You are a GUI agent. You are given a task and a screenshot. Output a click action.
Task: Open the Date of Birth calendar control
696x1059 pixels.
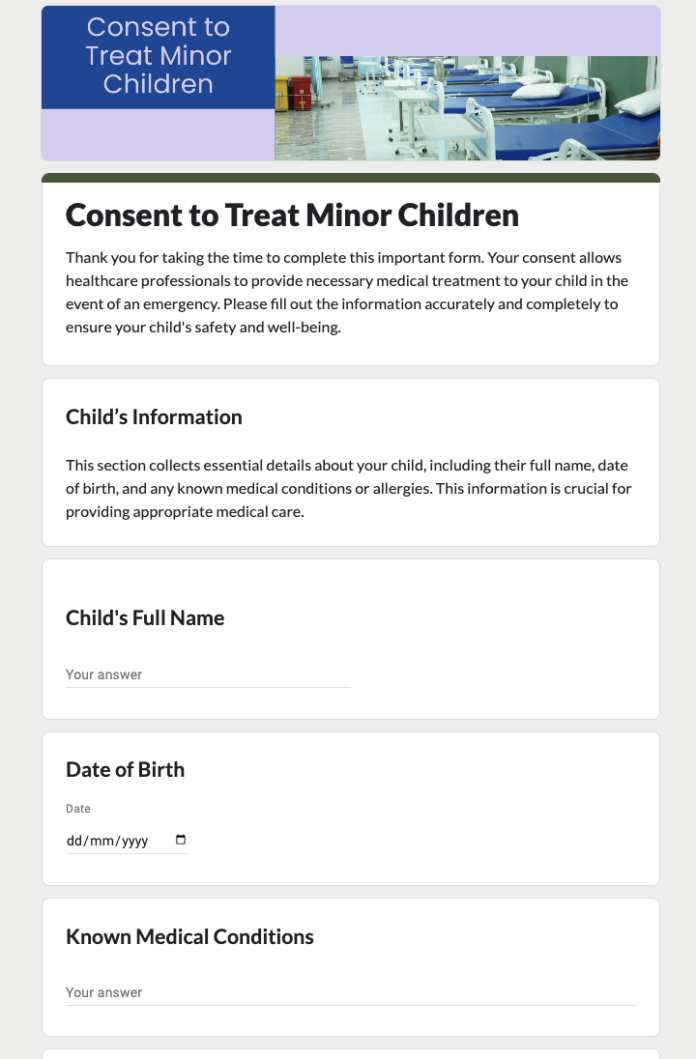point(181,840)
